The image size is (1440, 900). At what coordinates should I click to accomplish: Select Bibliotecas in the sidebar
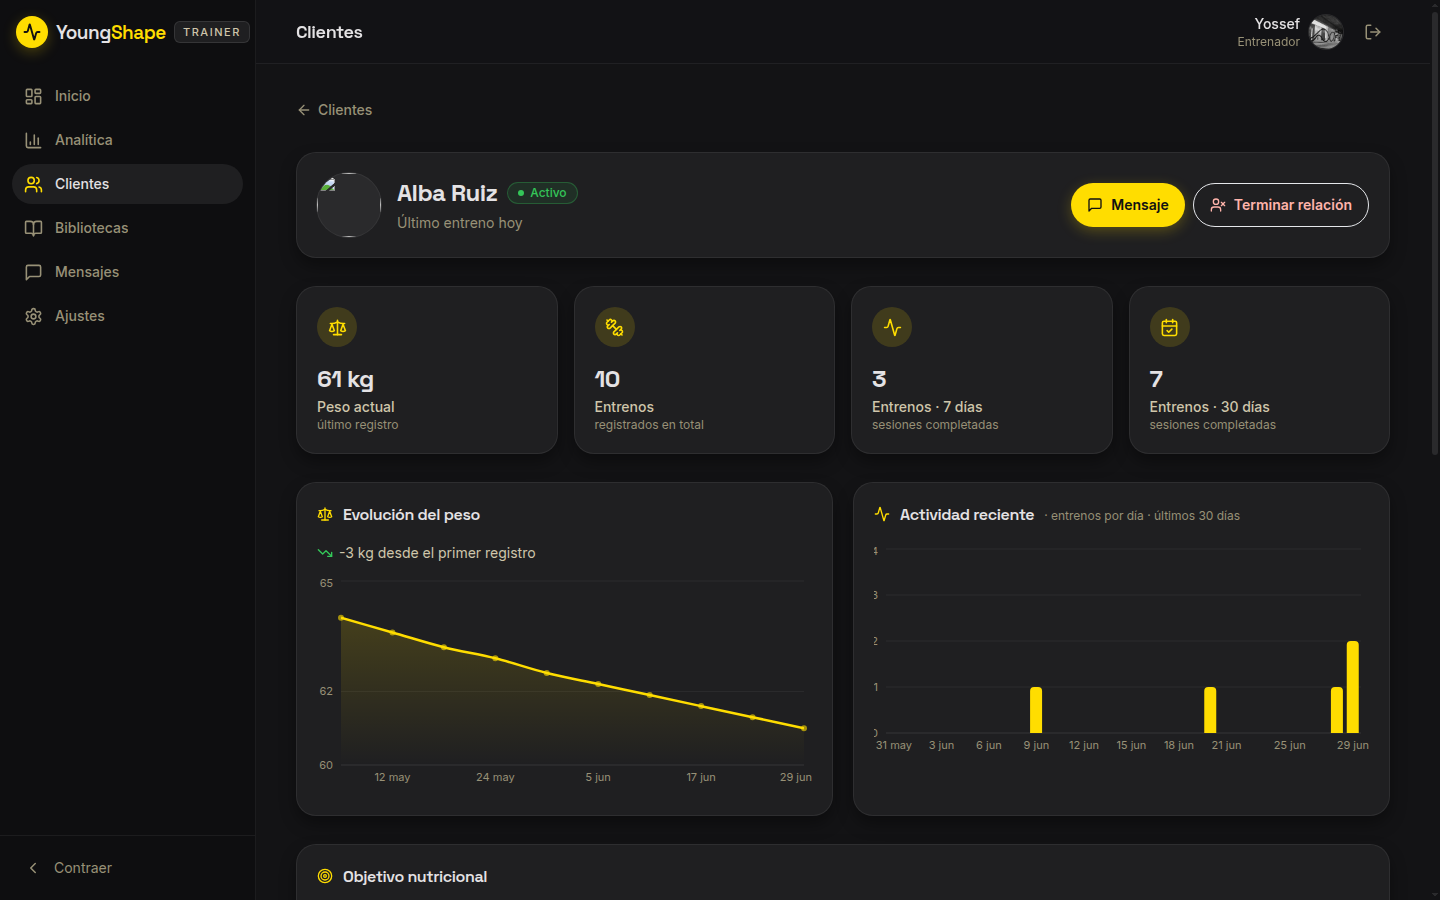pyautogui.click(x=127, y=228)
